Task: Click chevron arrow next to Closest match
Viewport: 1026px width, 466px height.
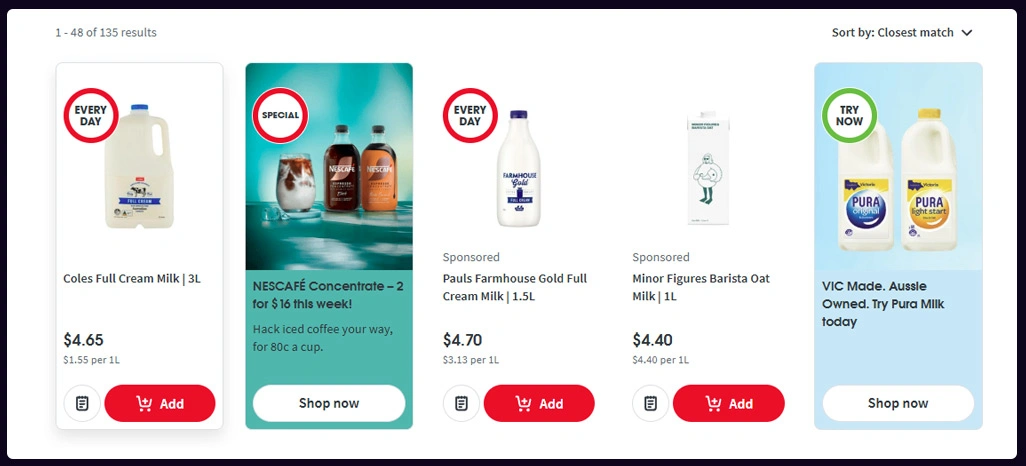Action: tap(967, 33)
